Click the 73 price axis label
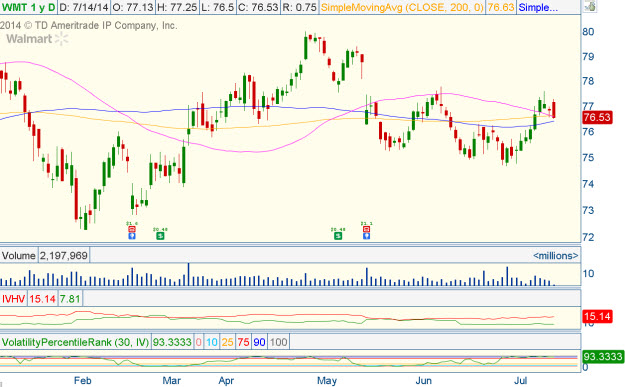The width and height of the screenshot is (625, 387). pos(588,210)
